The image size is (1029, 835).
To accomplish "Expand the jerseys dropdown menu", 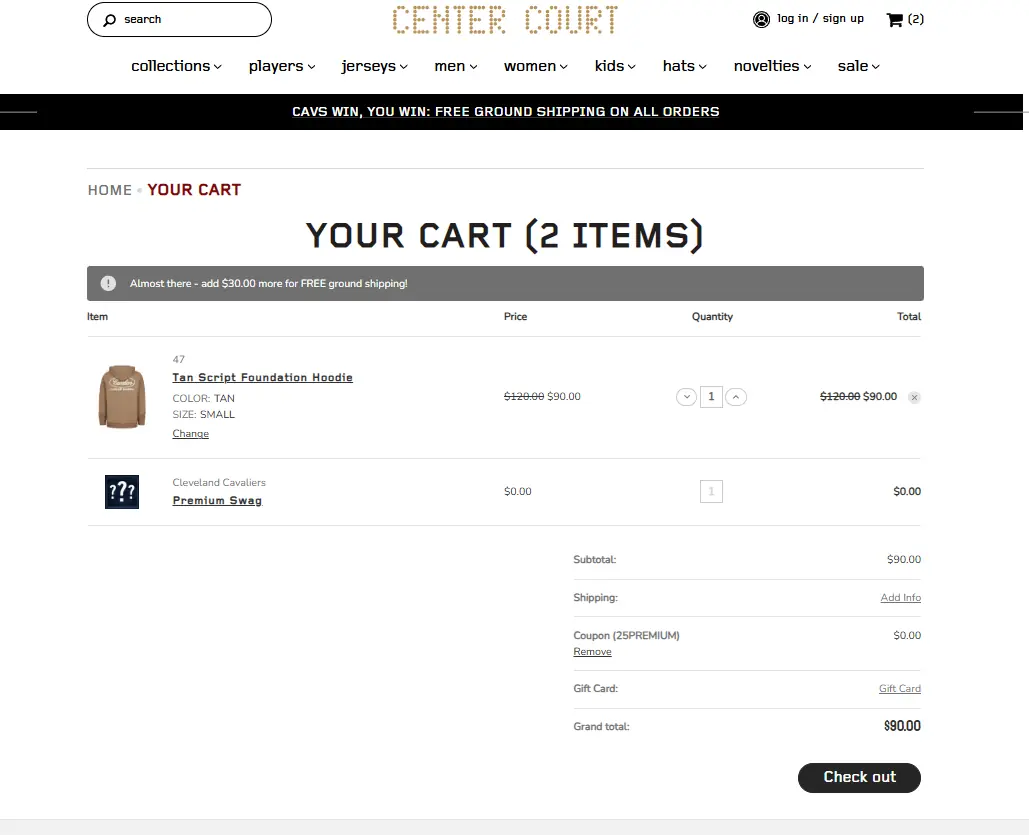I will 374,66.
